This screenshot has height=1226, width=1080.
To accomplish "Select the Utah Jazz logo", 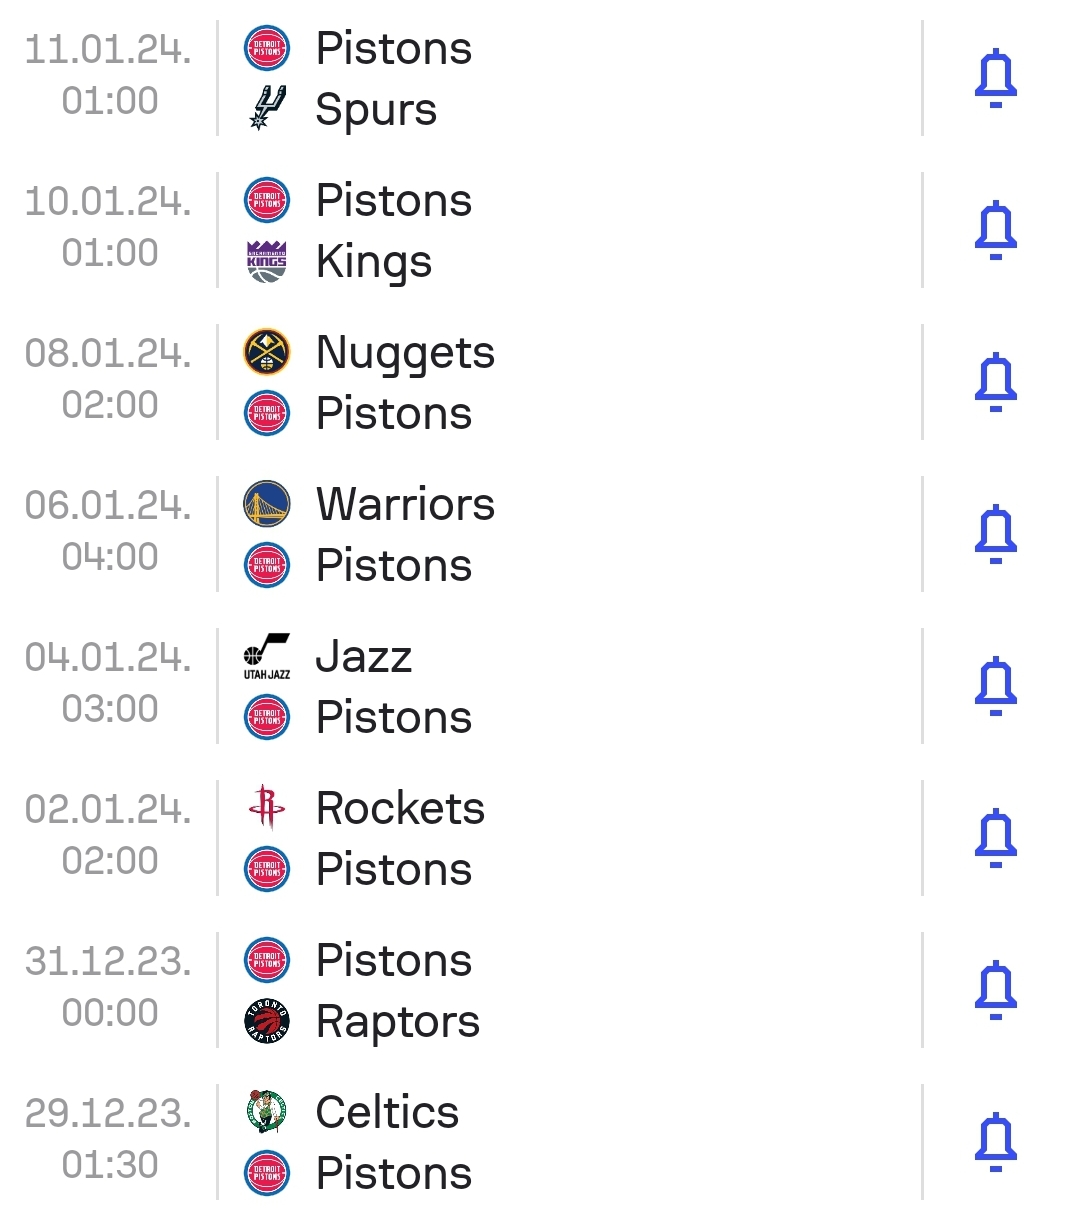I will (267, 656).
